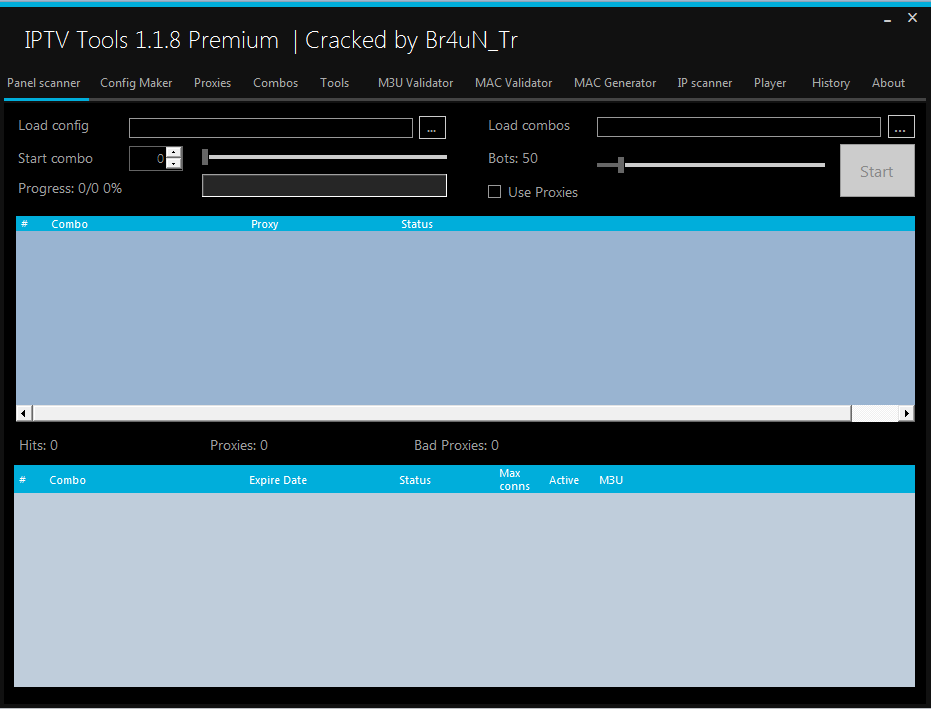The height and width of the screenshot is (709, 931).
Task: Sort upper list by Proxy column
Action: tap(264, 224)
